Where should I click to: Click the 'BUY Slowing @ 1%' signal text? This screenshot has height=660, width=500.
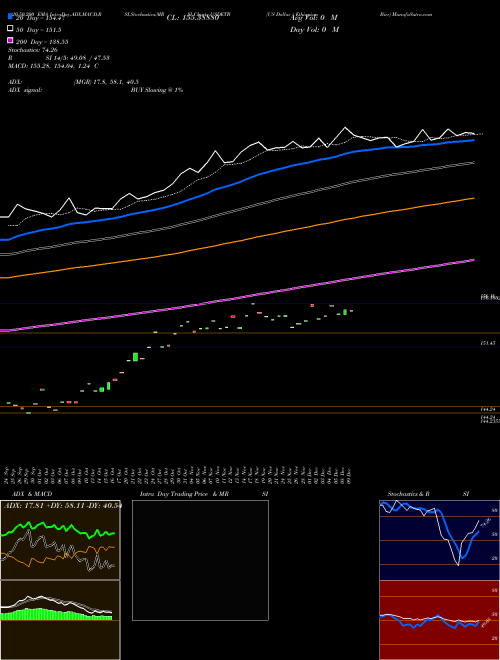click(x=157, y=90)
